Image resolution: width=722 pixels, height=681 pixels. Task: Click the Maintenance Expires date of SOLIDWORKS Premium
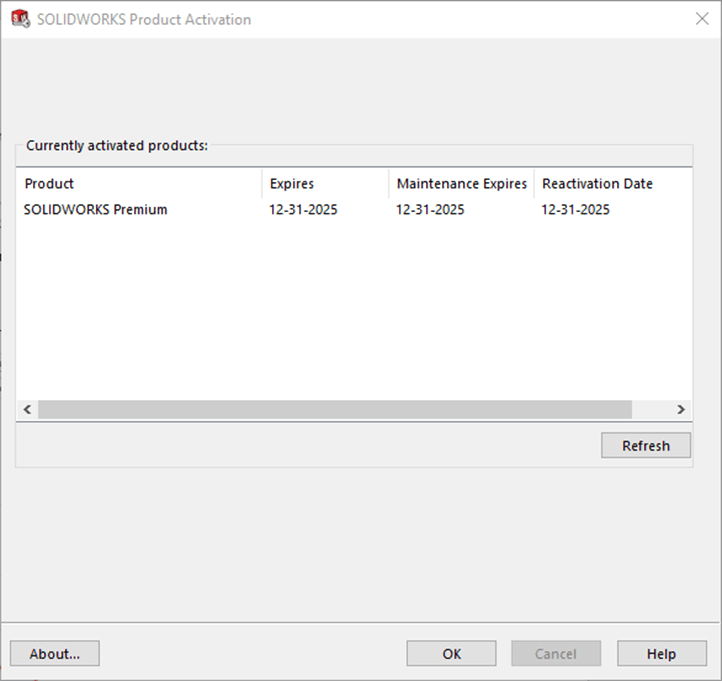coord(430,210)
